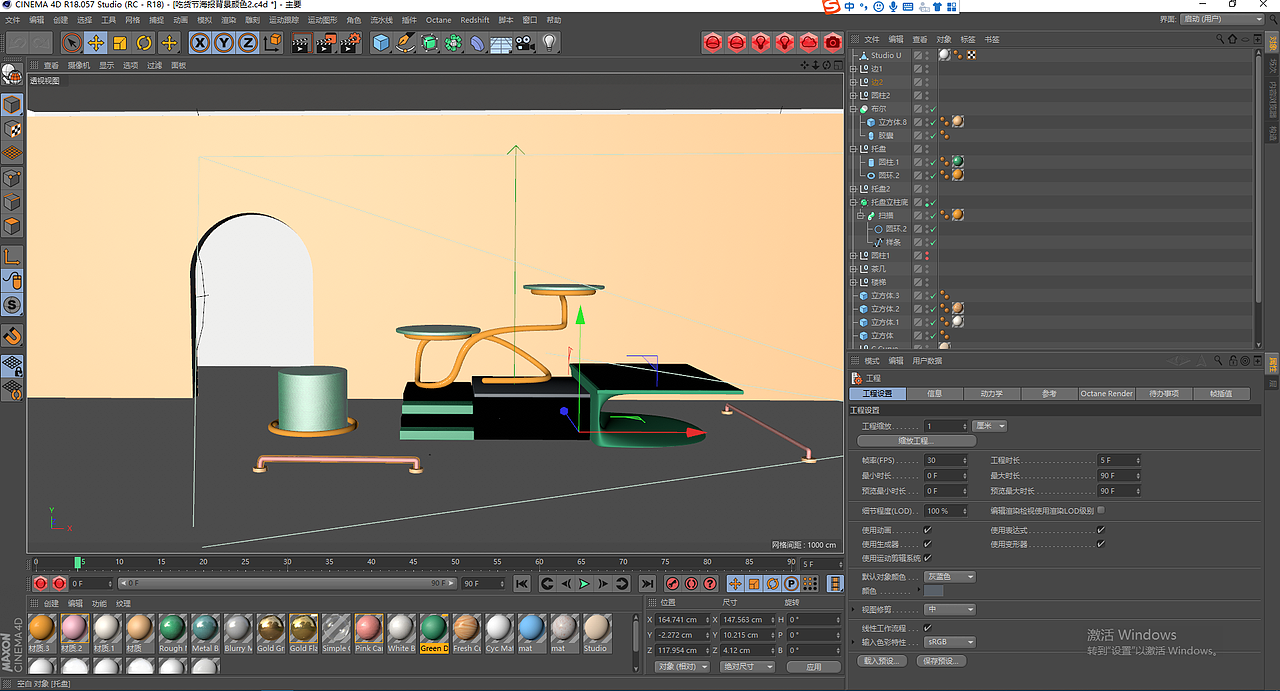
Task: Toggle X axis lock button
Action: [200, 43]
